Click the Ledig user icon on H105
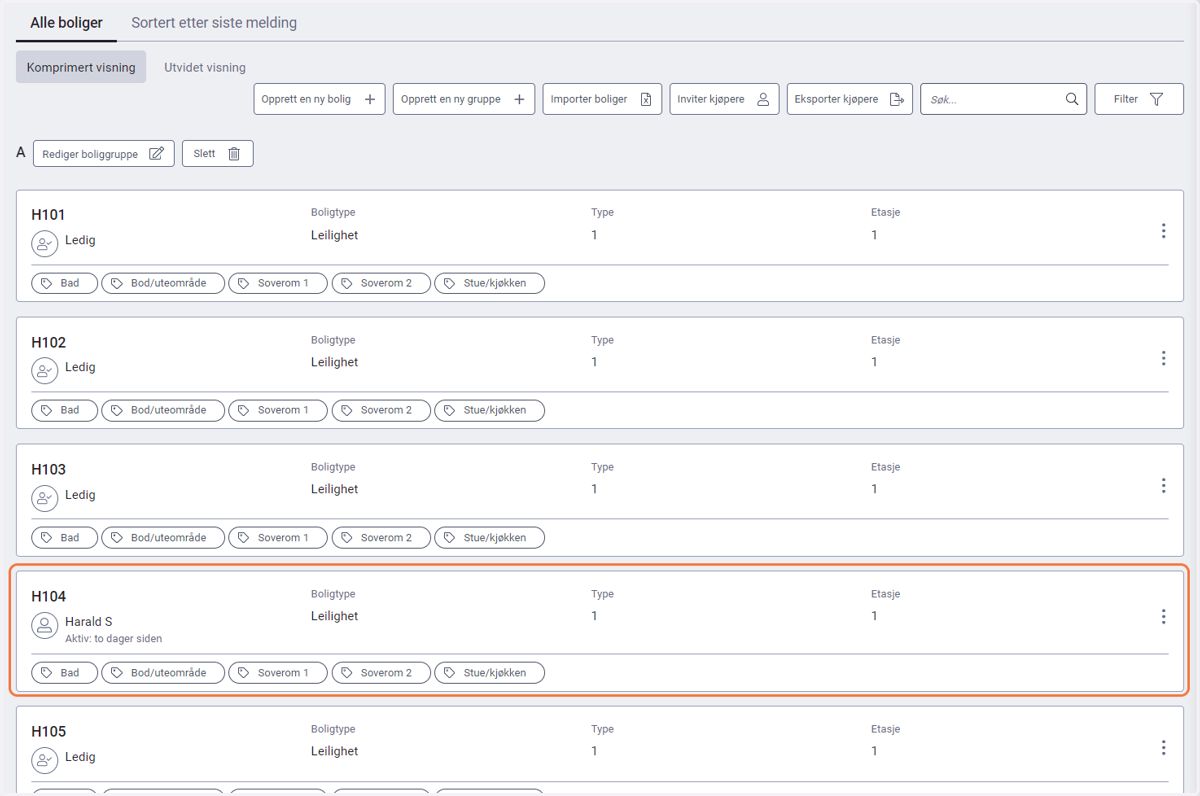 click(x=44, y=759)
